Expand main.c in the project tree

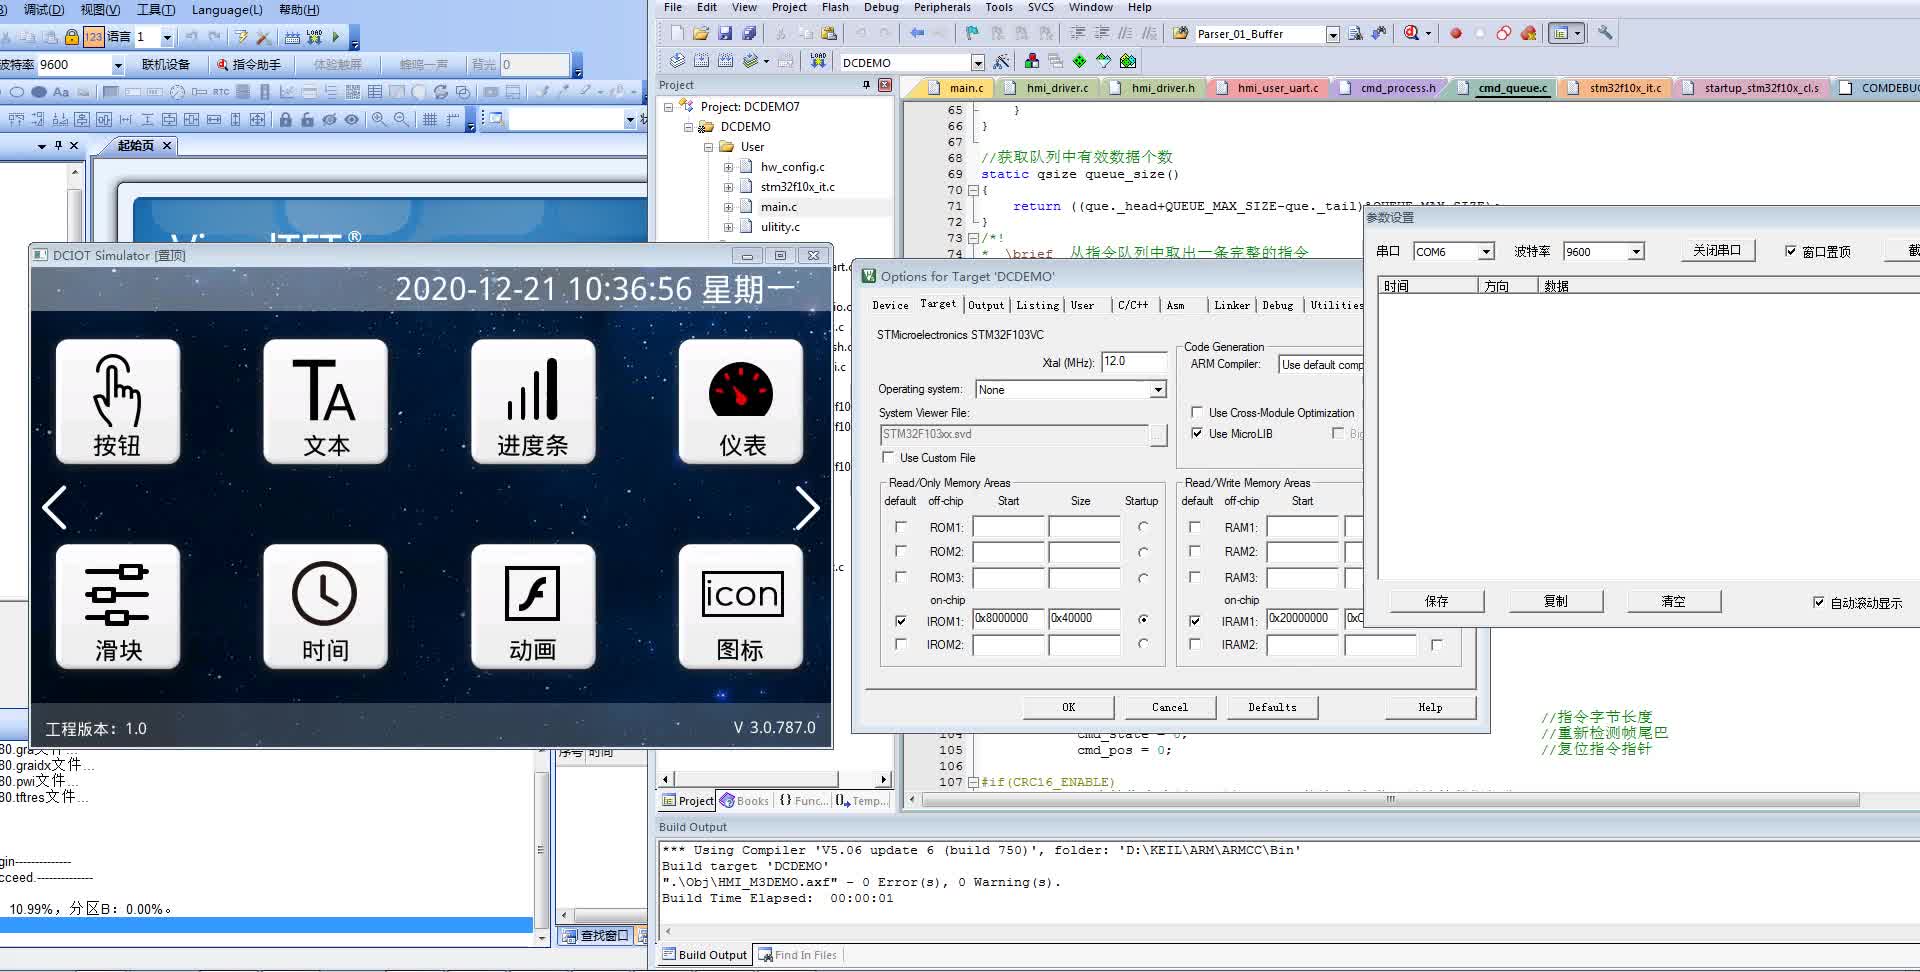[x=728, y=207]
